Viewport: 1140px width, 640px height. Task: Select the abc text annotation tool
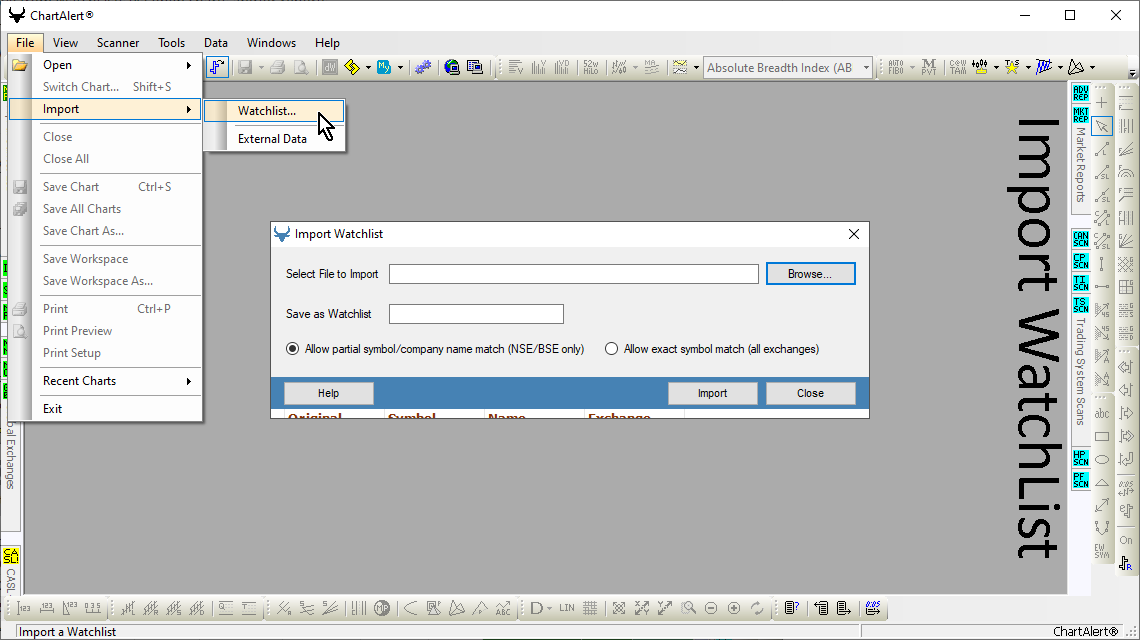(1102, 413)
